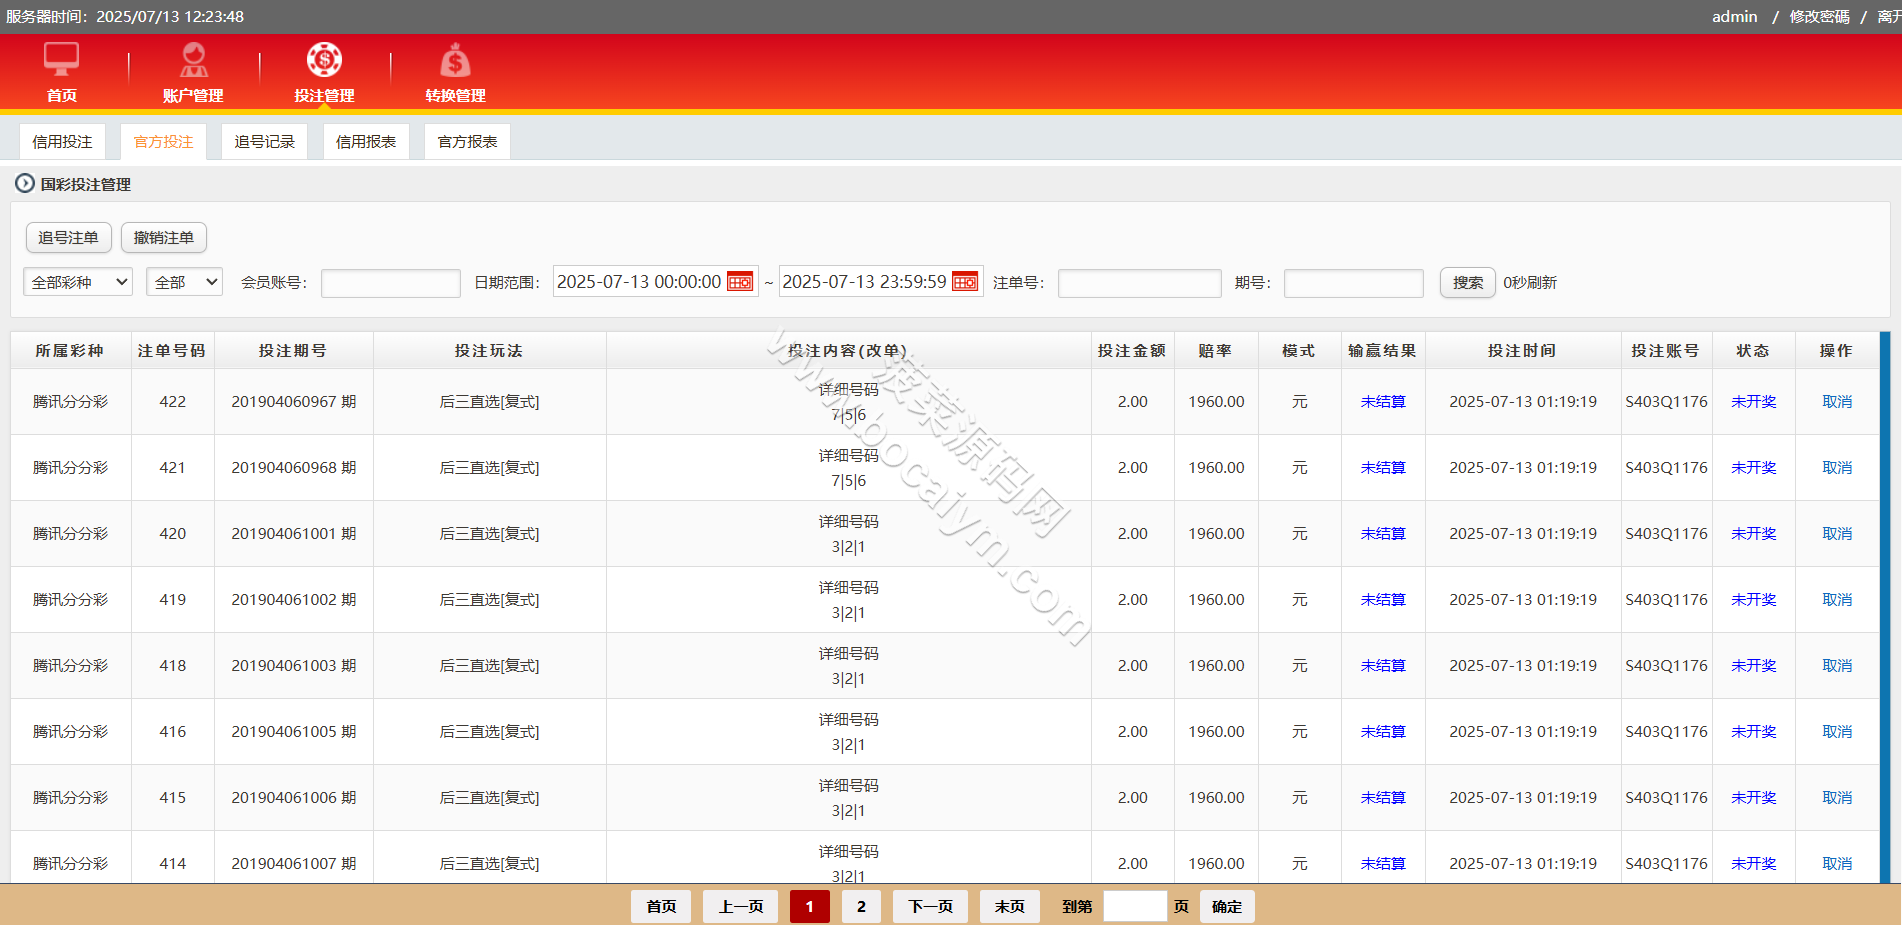
Task: Click the 投注内容(改单) column header
Action: [x=848, y=351]
